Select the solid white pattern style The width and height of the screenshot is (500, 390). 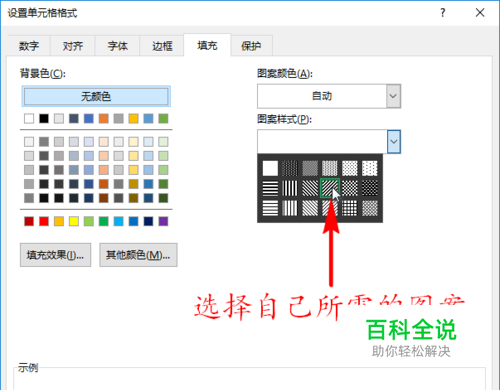tap(270, 168)
